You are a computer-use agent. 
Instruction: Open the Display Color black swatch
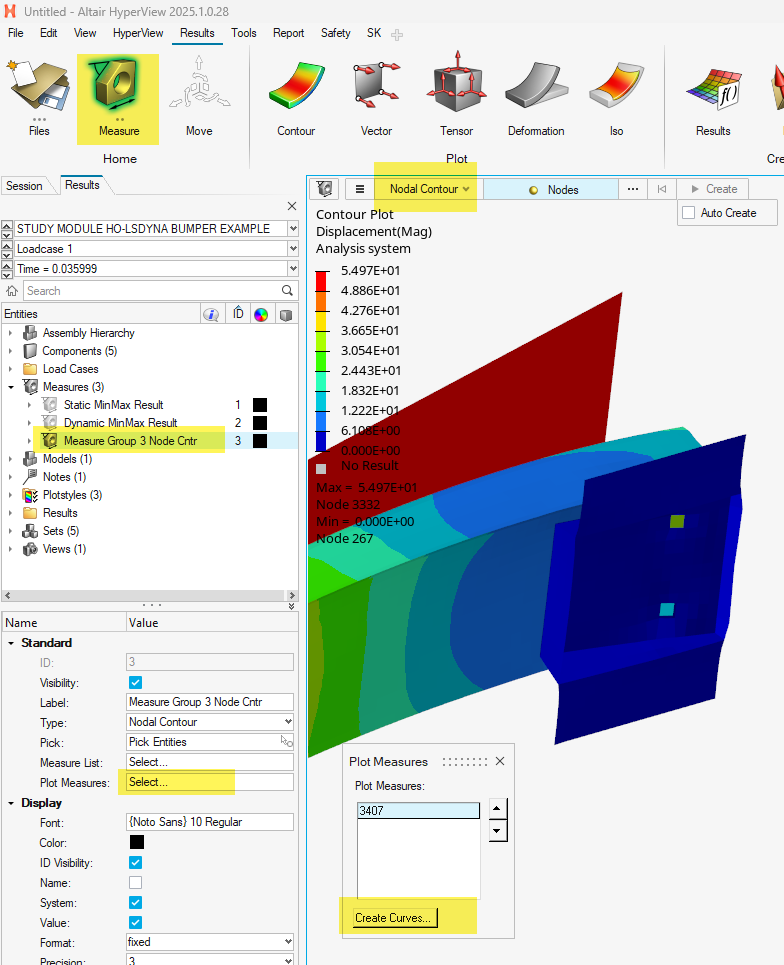pyautogui.click(x=137, y=842)
